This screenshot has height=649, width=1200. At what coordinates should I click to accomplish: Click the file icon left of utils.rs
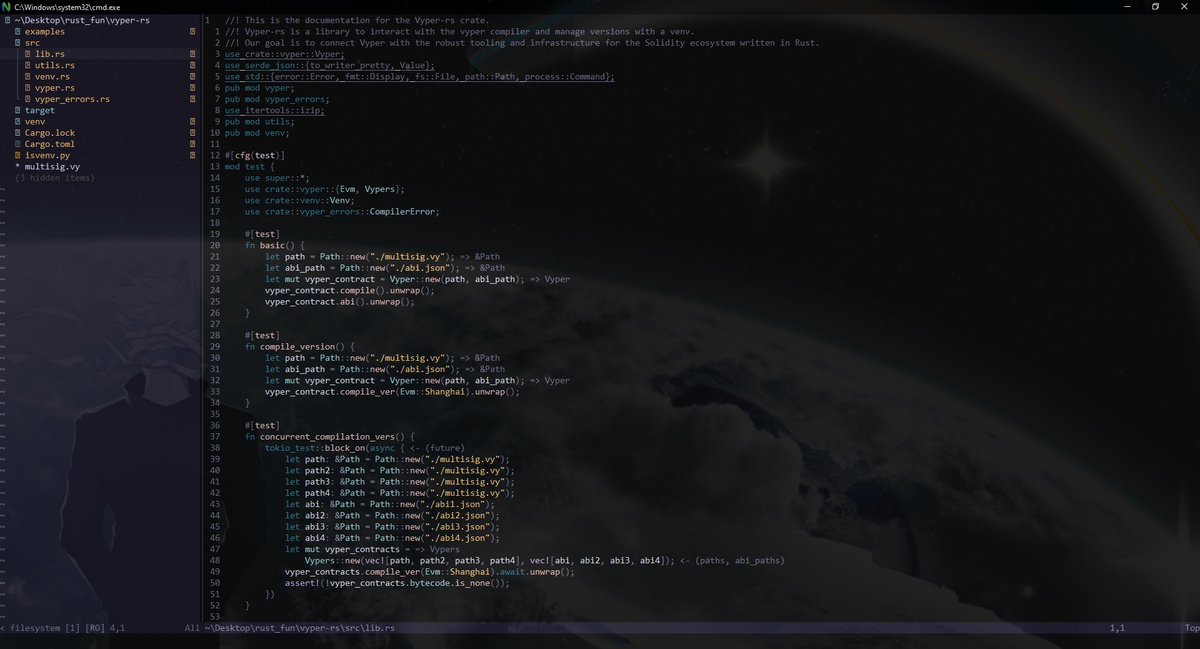point(28,65)
